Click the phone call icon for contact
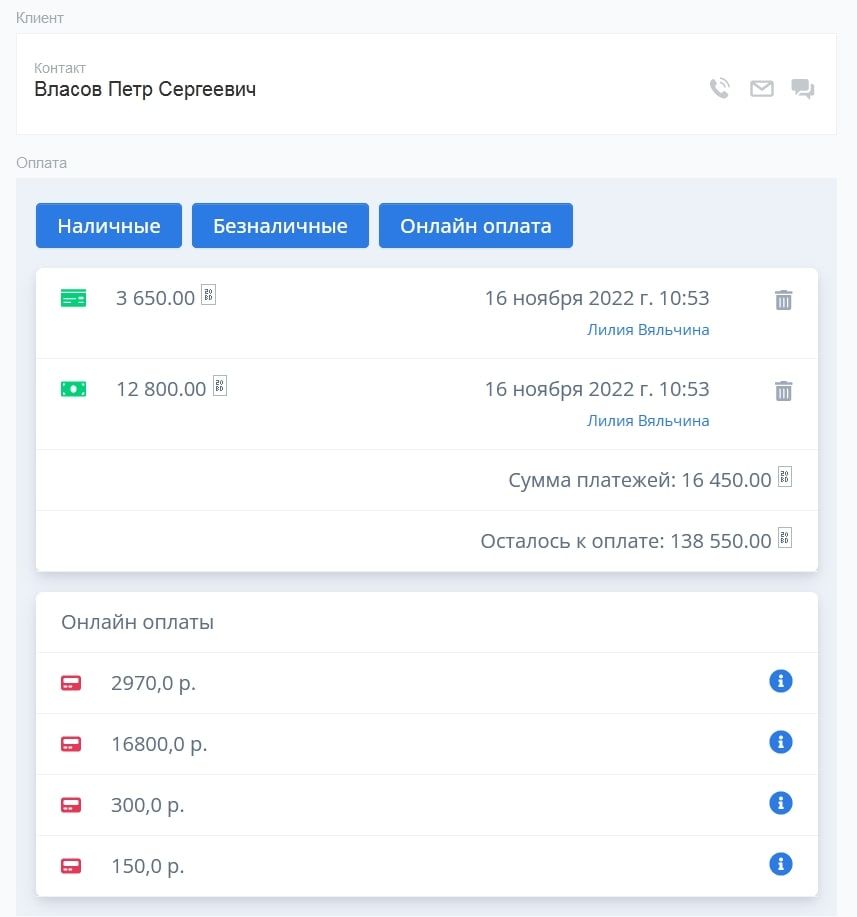The height and width of the screenshot is (917, 857). click(719, 89)
